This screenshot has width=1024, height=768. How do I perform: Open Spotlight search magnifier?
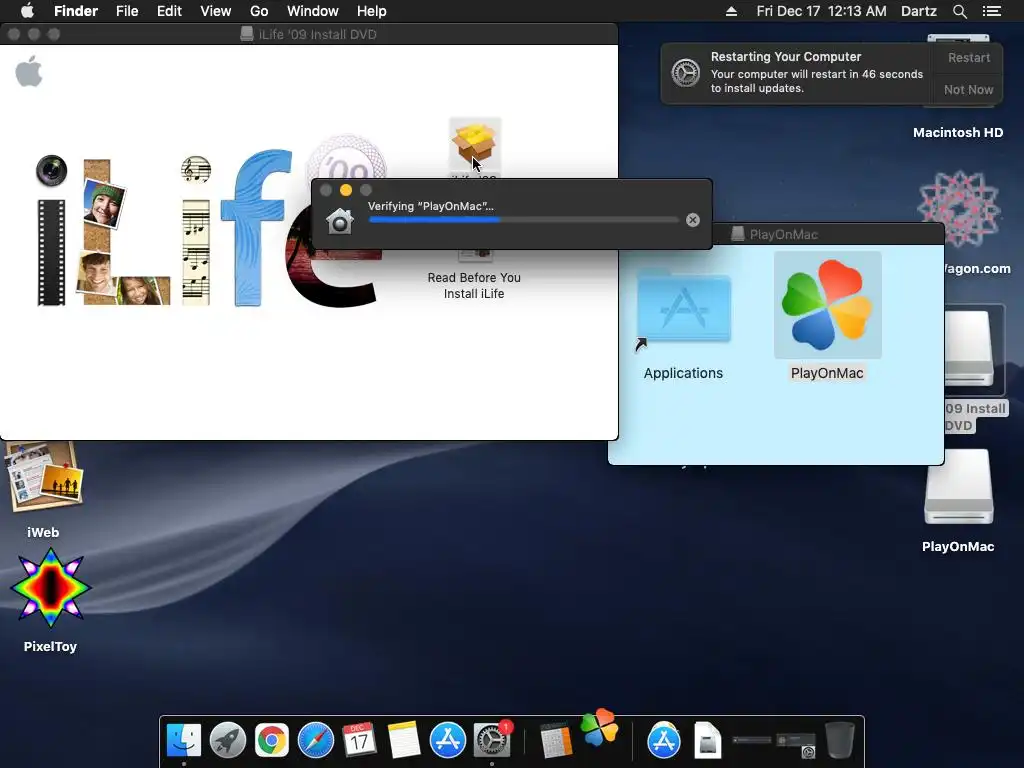point(959,11)
